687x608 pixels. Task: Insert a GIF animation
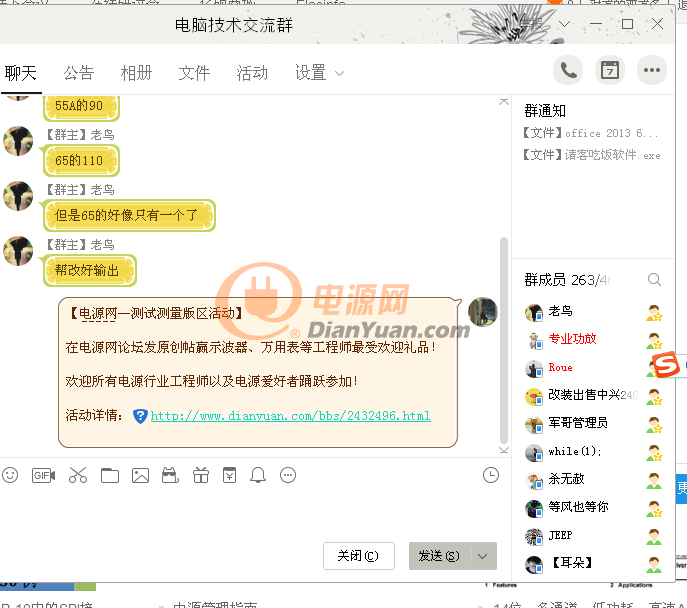[x=43, y=475]
